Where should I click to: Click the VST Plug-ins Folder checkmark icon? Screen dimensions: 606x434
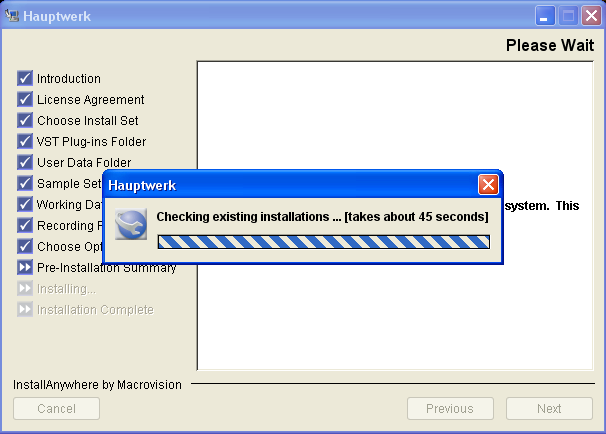[x=25, y=141]
